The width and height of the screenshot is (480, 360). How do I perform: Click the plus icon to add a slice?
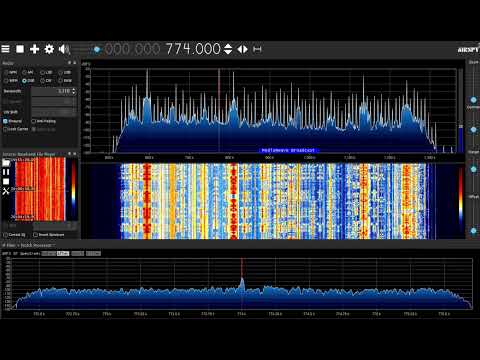coord(34,49)
